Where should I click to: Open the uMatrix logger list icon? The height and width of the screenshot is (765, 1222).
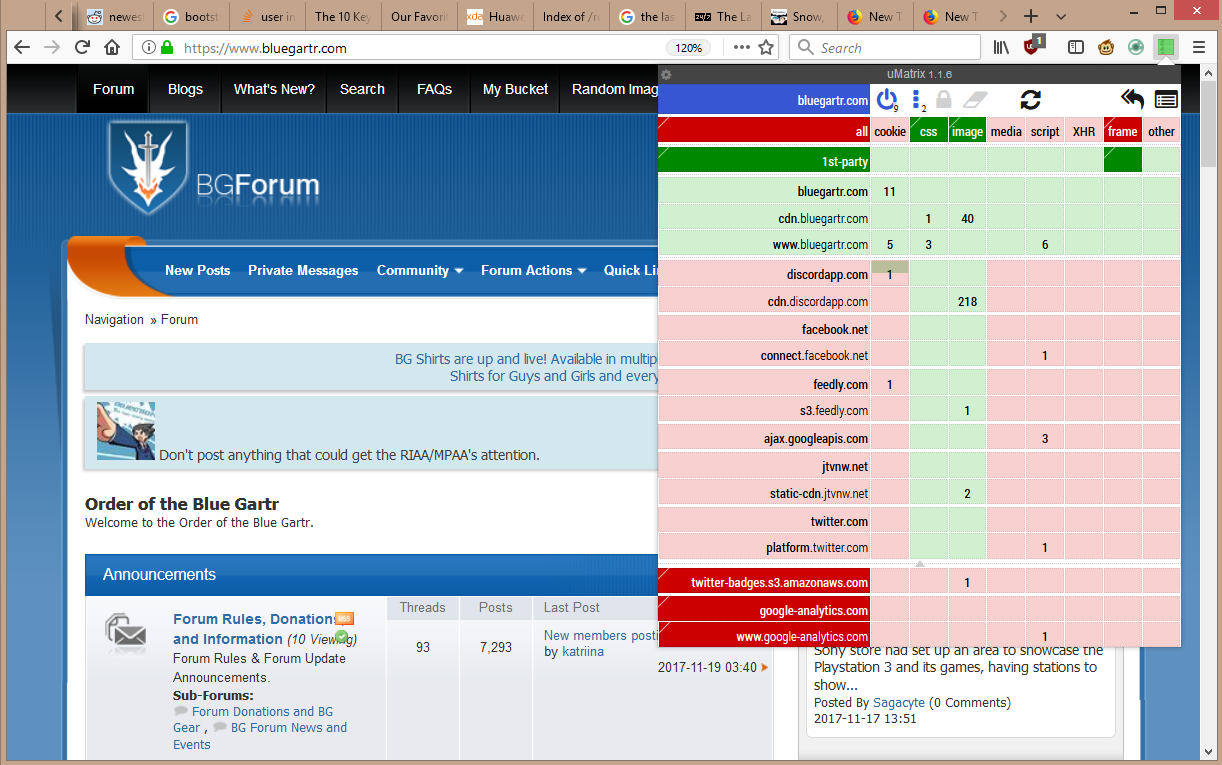click(x=1166, y=99)
